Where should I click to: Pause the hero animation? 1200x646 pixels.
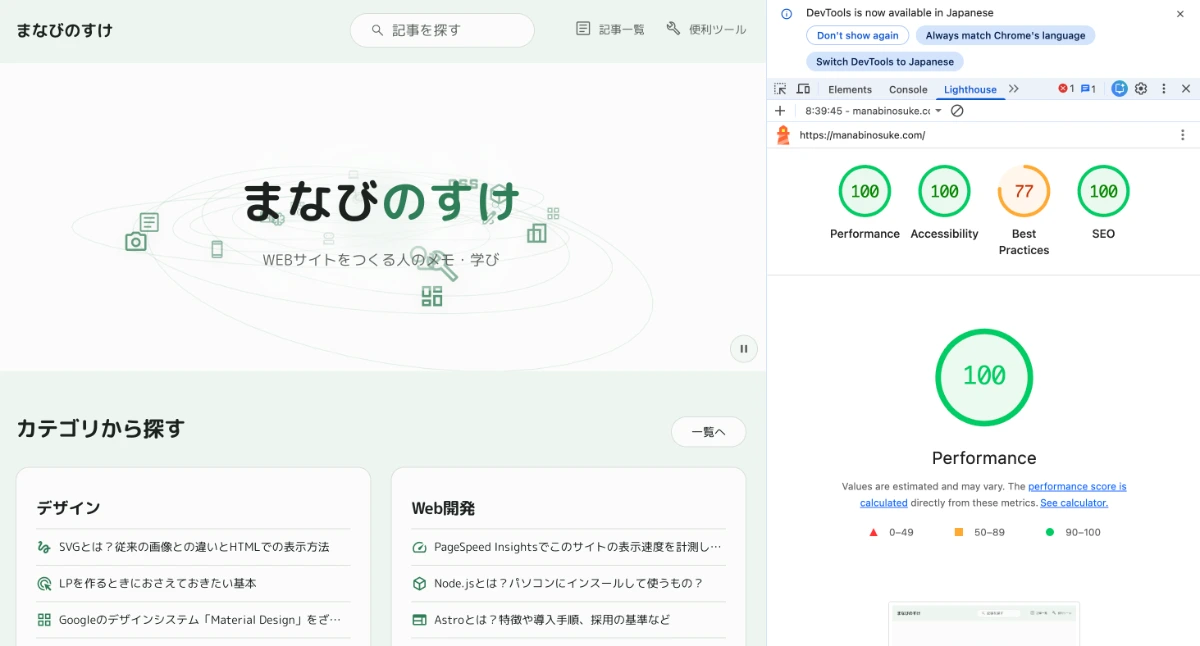pos(743,349)
